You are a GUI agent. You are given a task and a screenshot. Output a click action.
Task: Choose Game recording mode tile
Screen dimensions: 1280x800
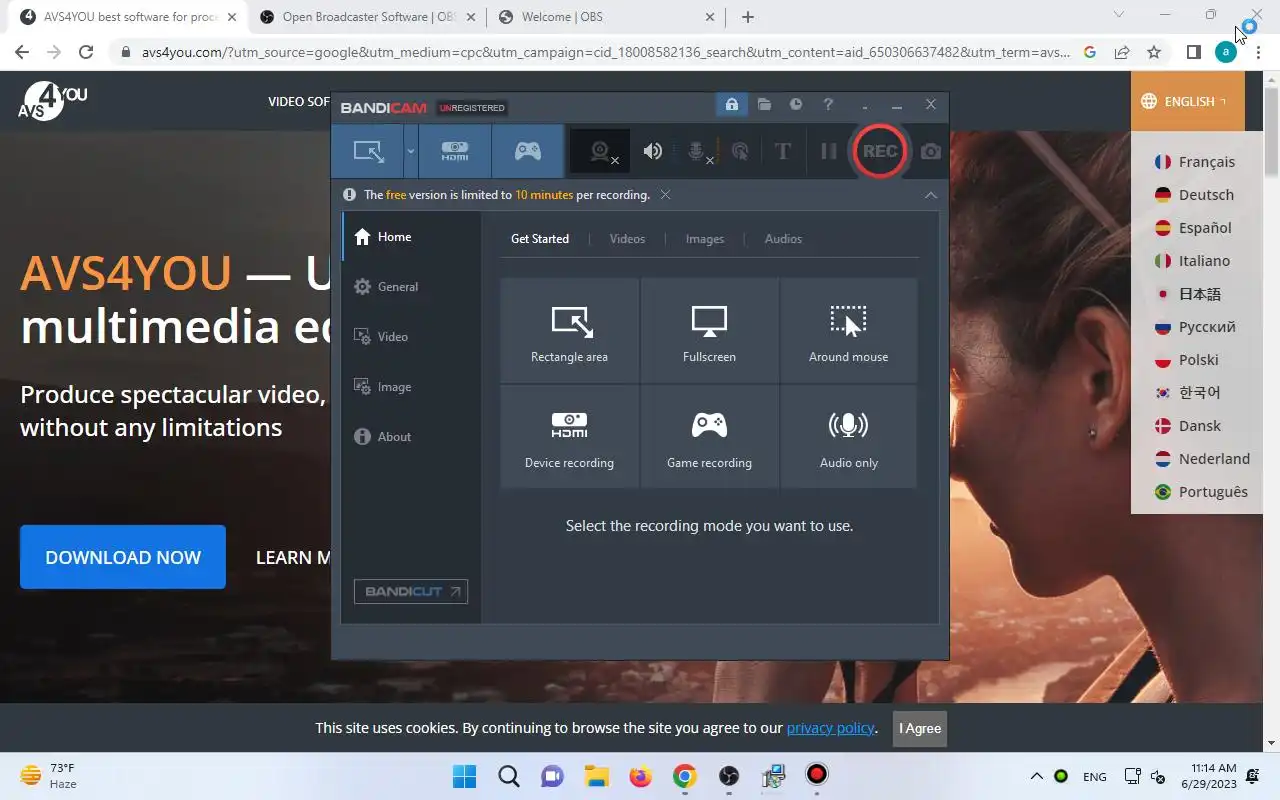pos(709,437)
